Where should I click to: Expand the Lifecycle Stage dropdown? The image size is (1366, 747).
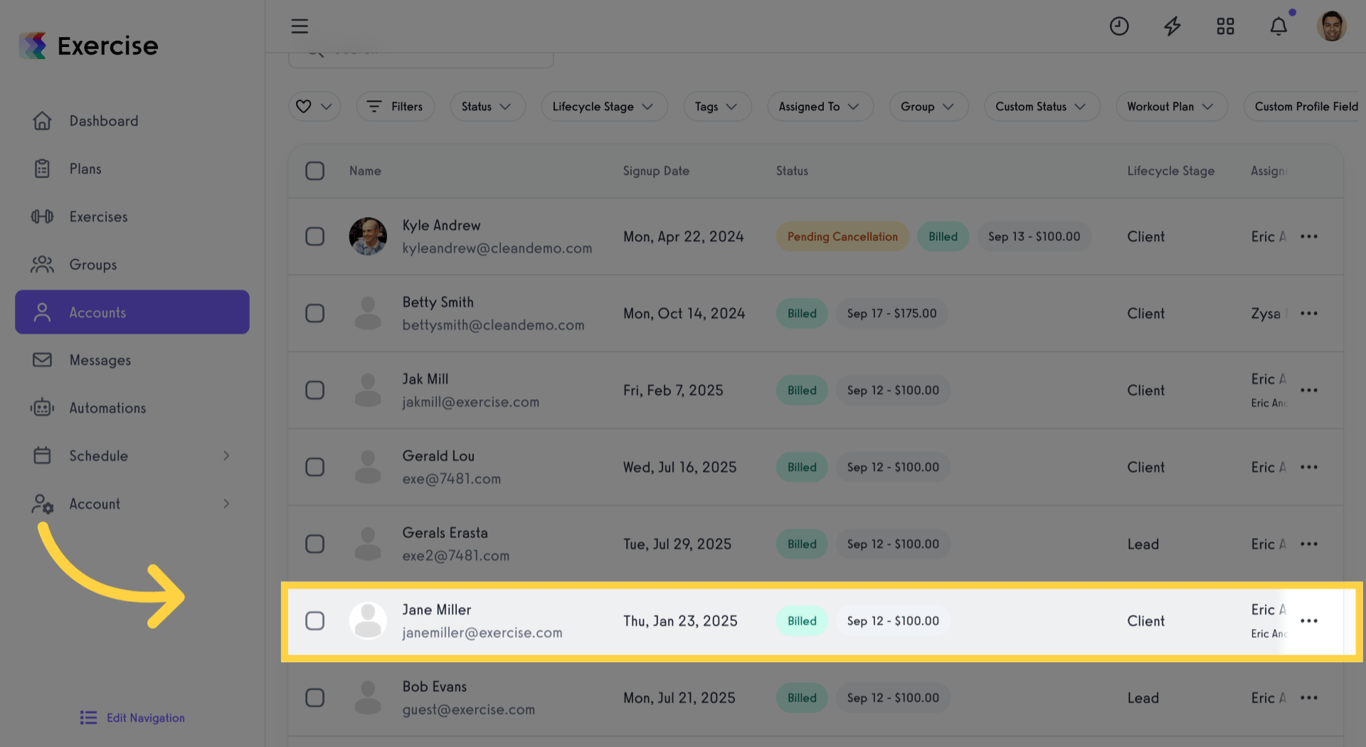pyautogui.click(x=604, y=105)
